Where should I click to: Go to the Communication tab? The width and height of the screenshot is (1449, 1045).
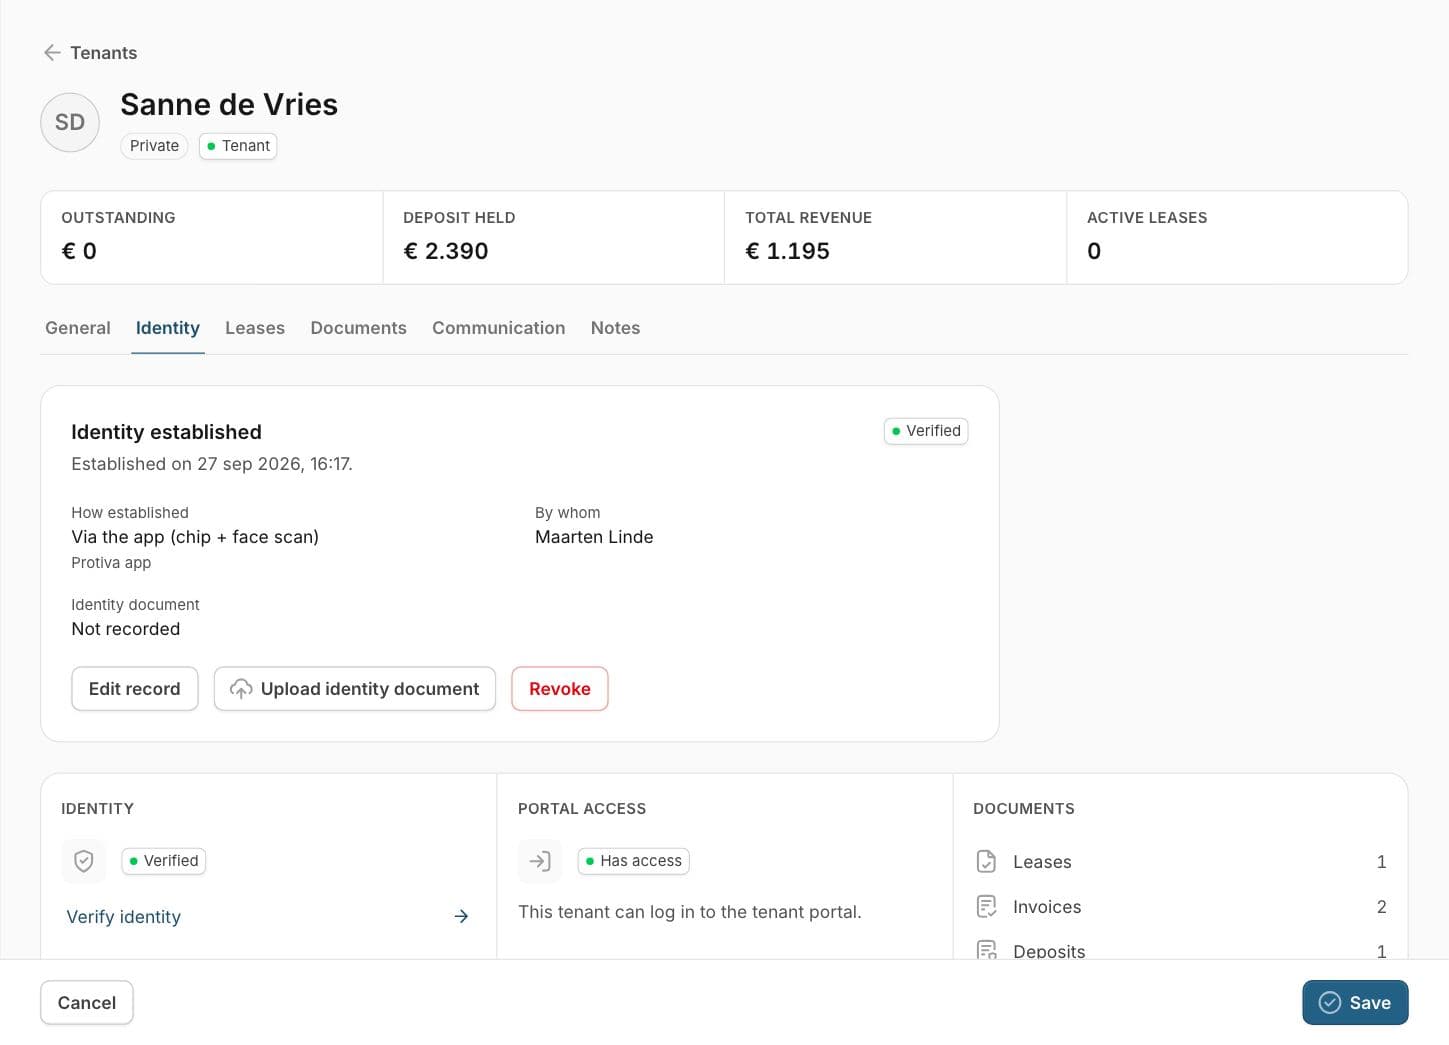498,328
